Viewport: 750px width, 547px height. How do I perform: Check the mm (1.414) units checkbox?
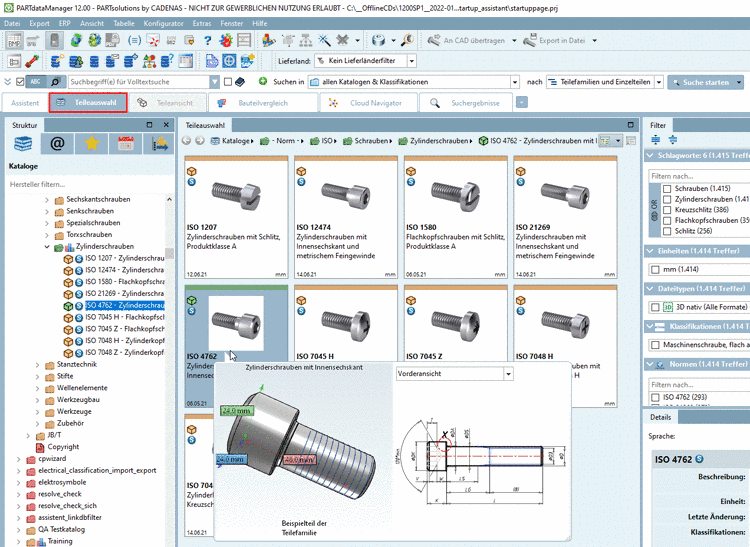[x=655, y=269]
